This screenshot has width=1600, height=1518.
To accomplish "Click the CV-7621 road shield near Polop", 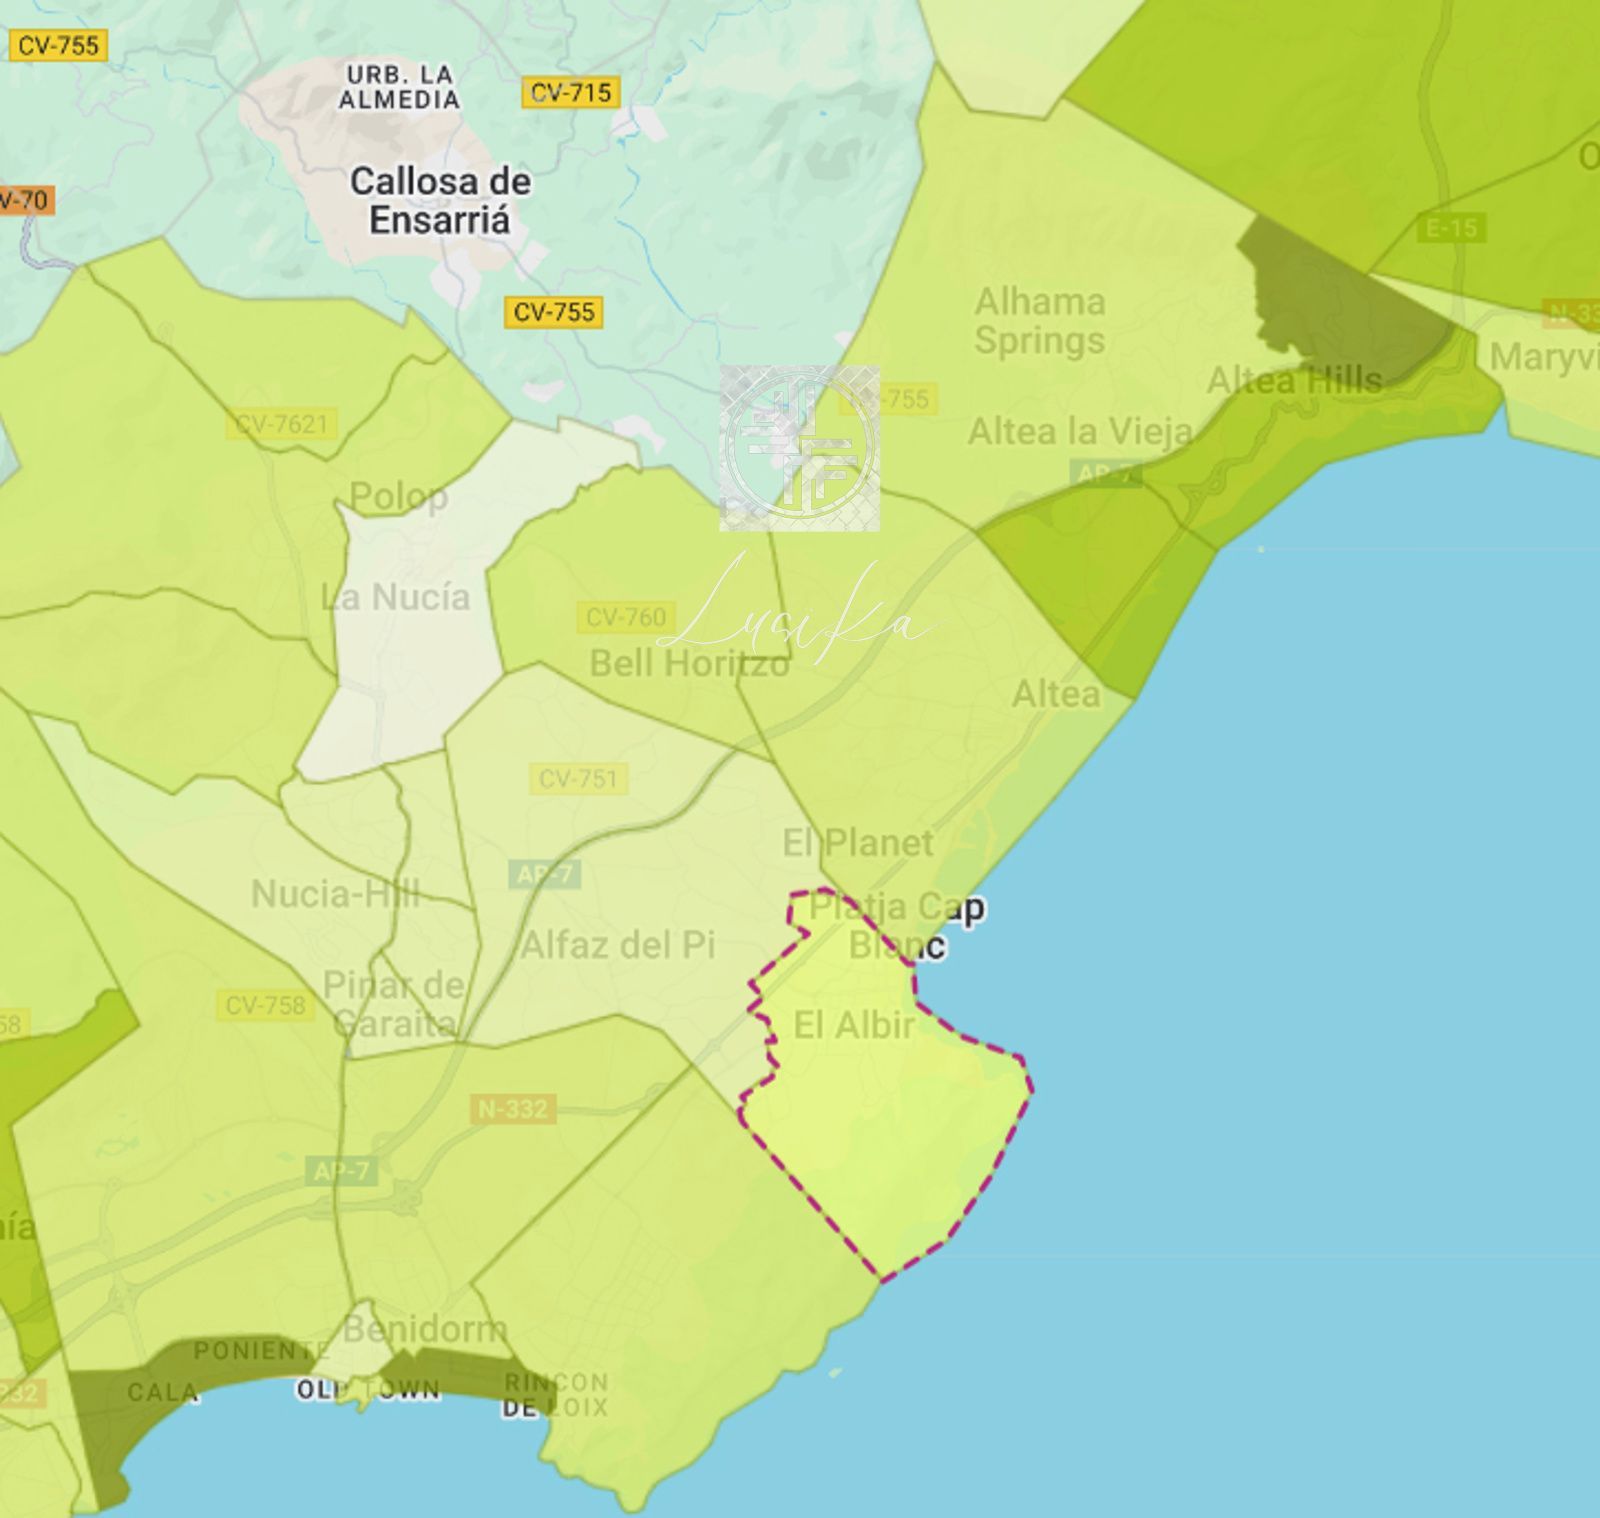I will [282, 424].
